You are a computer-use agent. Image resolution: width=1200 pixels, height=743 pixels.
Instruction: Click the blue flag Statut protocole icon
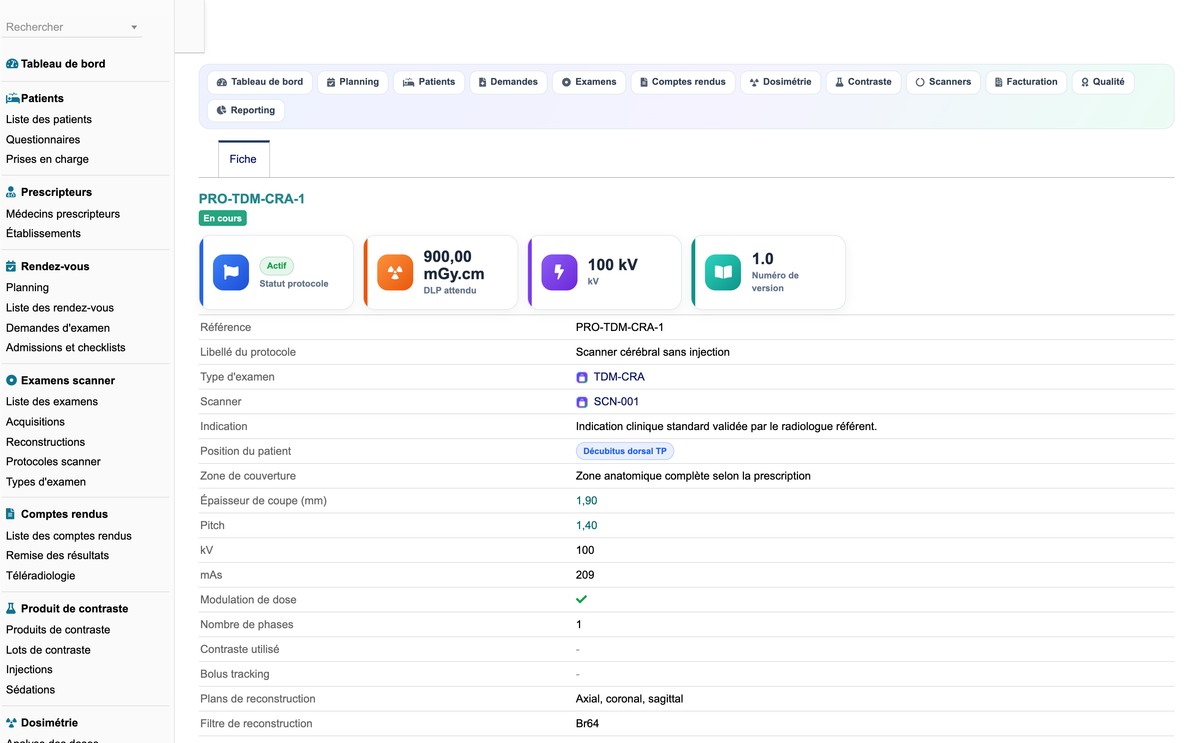tap(231, 272)
